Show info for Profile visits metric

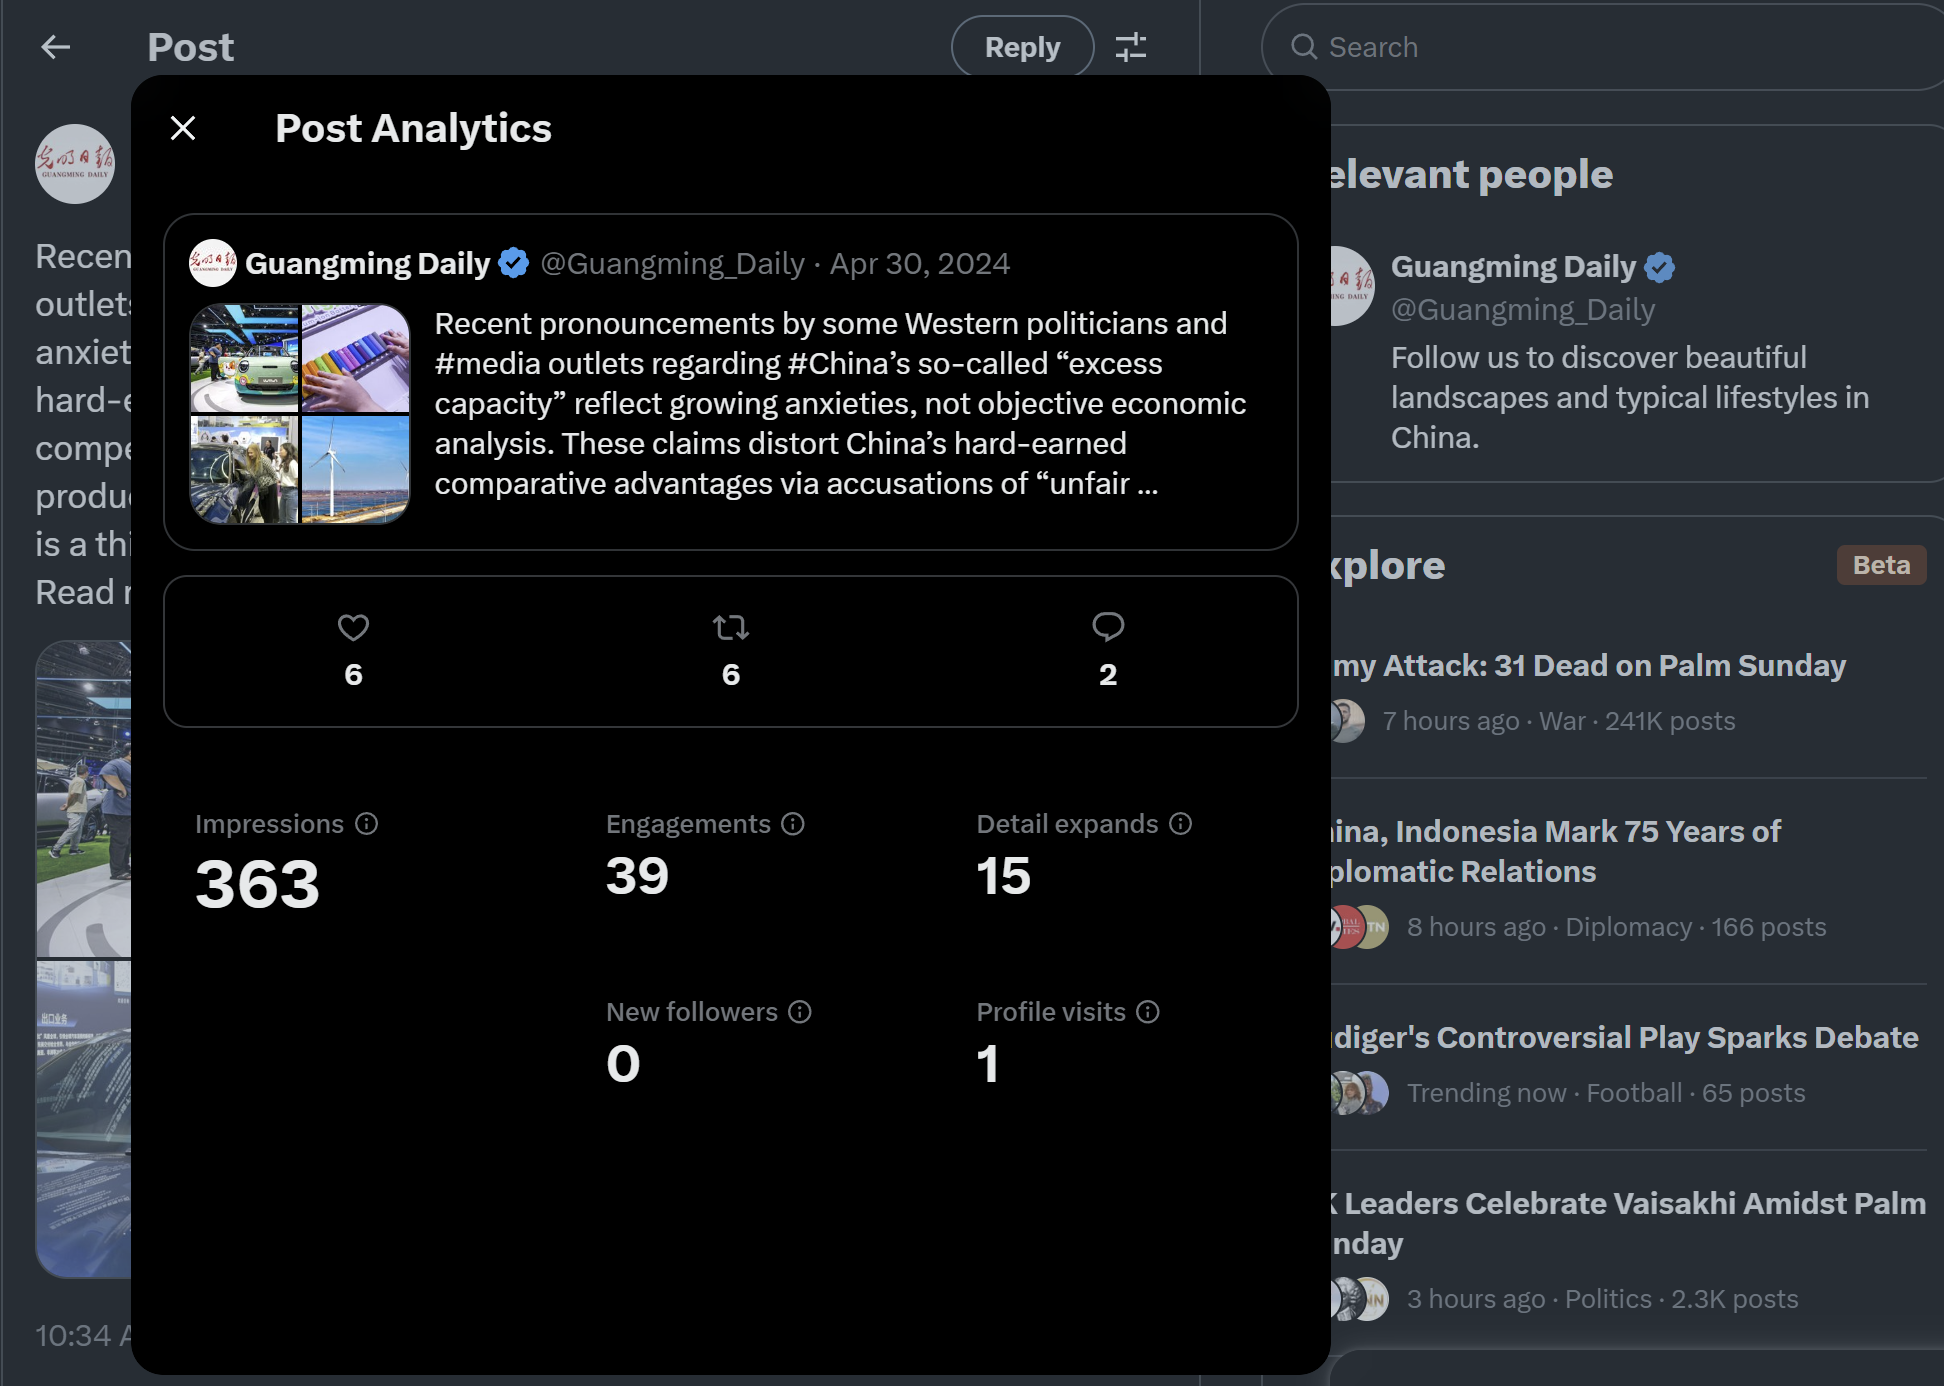pos(1148,1012)
